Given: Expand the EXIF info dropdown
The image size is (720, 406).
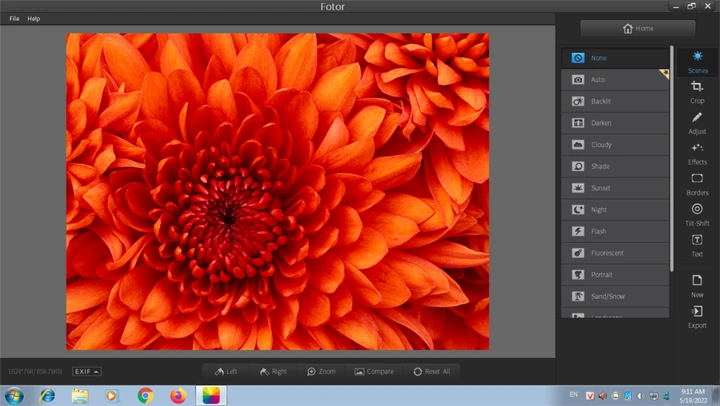Looking at the screenshot, I should pos(87,372).
